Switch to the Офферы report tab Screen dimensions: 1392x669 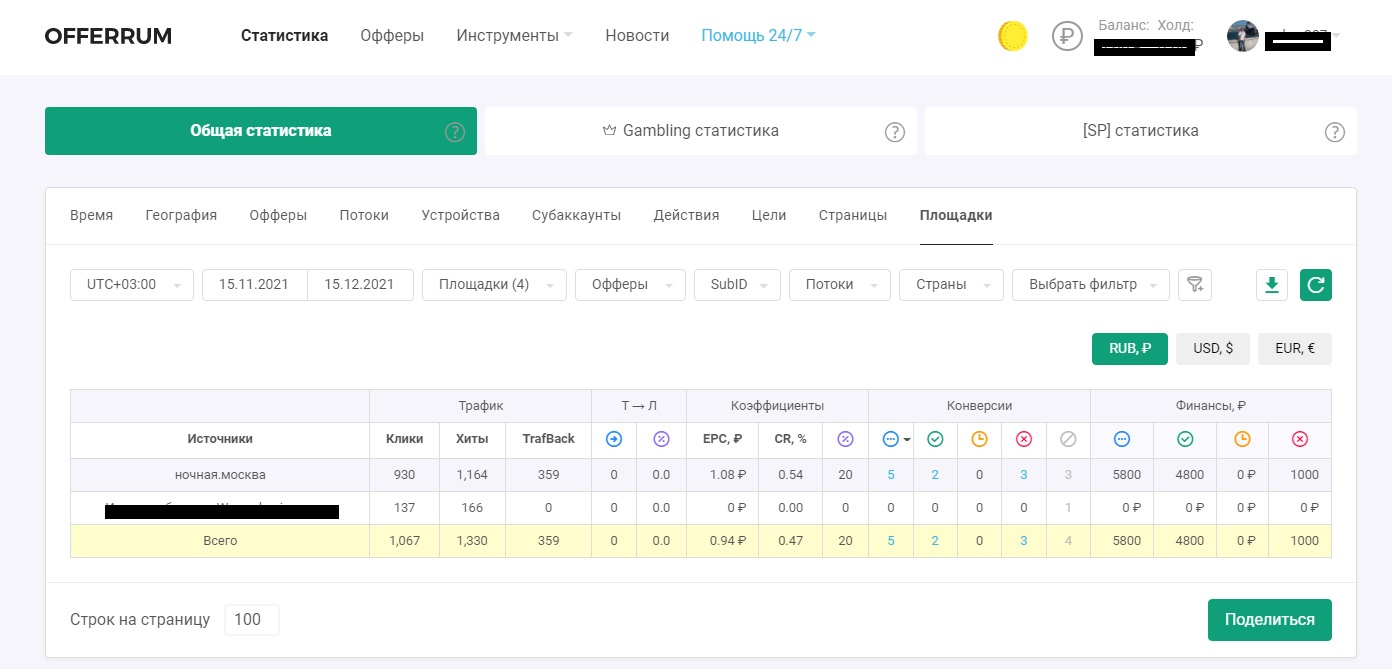[x=278, y=215]
